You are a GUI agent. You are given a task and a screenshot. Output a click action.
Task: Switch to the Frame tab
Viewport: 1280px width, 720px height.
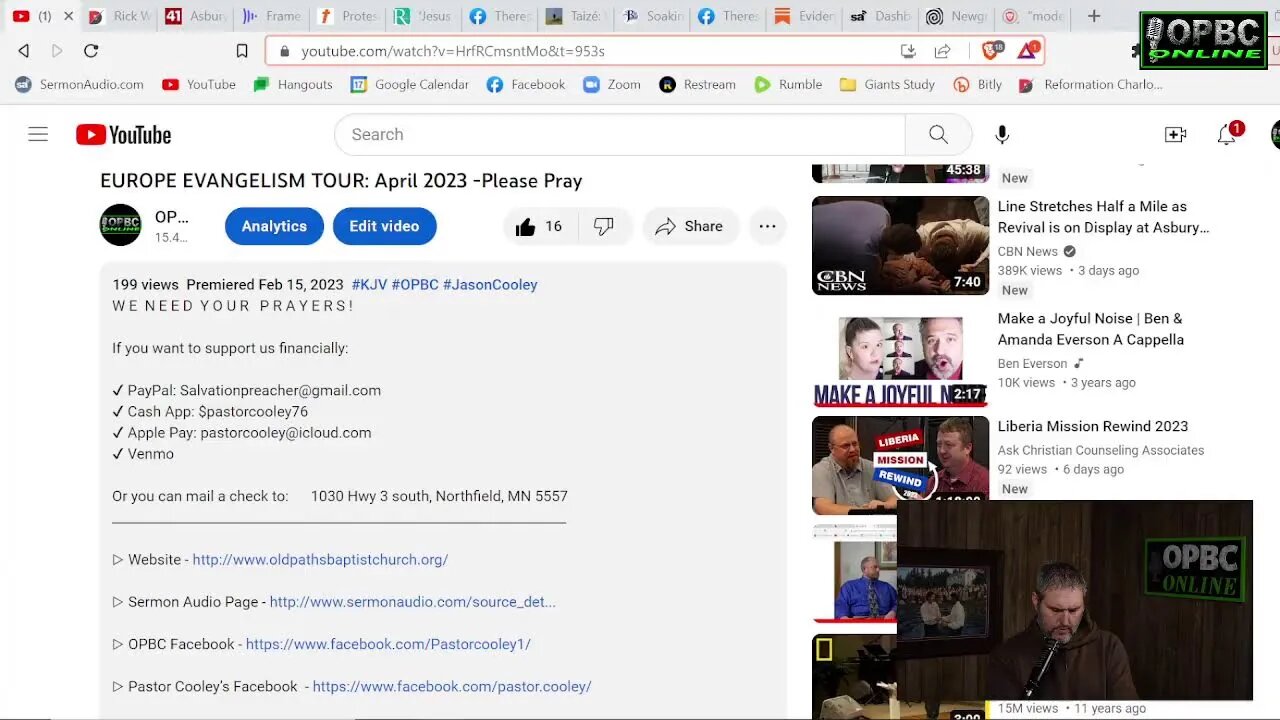tap(272, 16)
